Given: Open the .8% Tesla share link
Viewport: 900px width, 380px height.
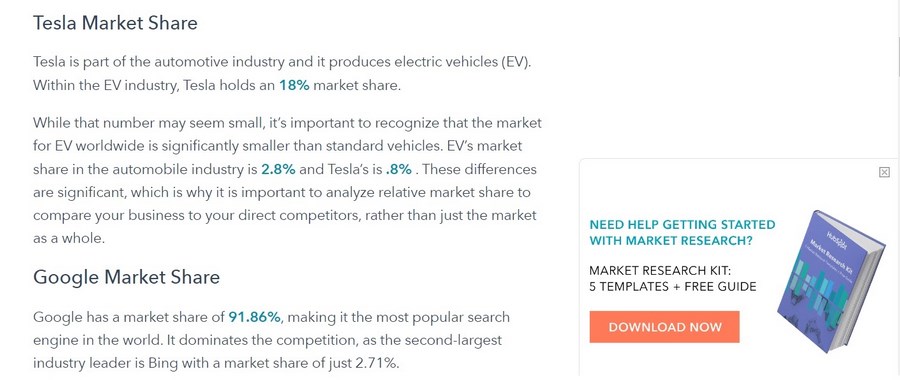Looking at the screenshot, I should point(398,169).
